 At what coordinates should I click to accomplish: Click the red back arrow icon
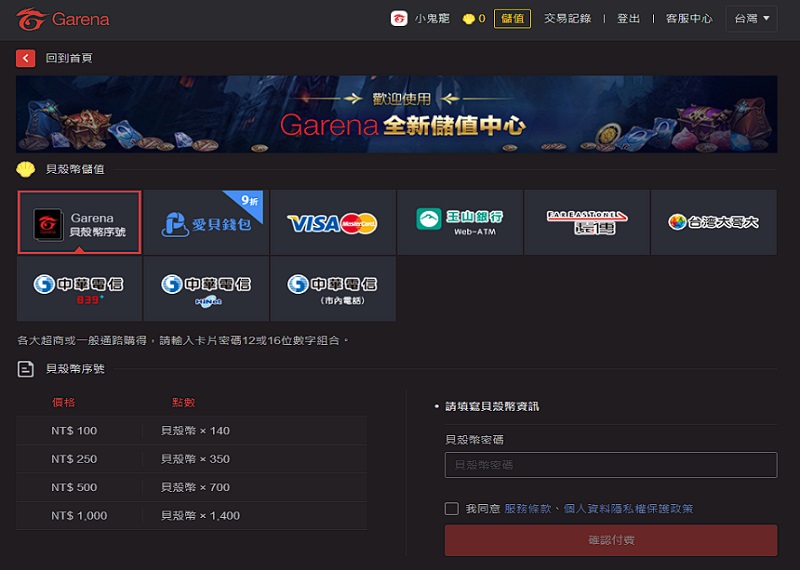pos(26,59)
